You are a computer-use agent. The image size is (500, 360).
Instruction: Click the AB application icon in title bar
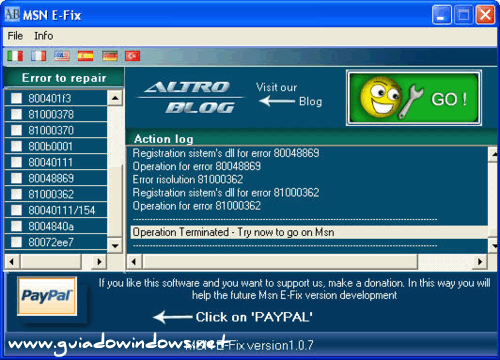(12, 14)
